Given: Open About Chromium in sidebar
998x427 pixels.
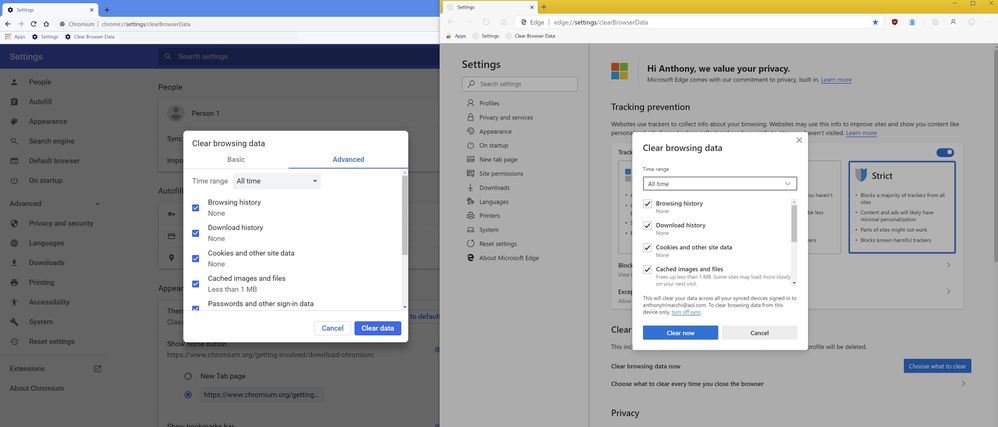Looking at the screenshot, I should 37,388.
